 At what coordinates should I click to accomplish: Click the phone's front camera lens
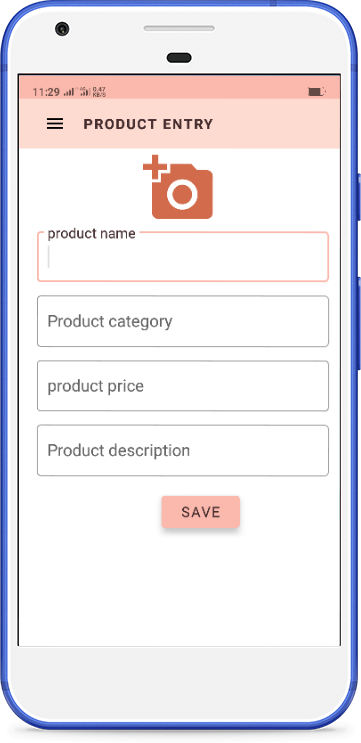[x=62, y=29]
